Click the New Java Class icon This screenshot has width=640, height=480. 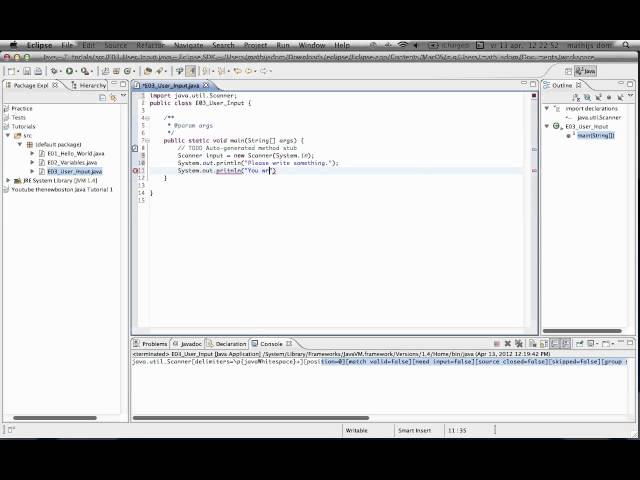tap(127, 71)
